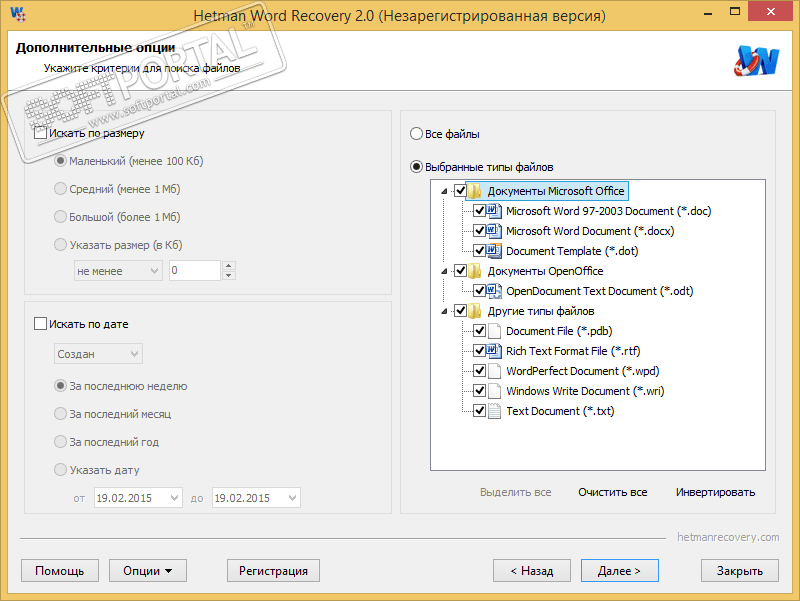Click the Закрыть button
Image resolution: width=800 pixels, height=601 pixels.
click(740, 570)
